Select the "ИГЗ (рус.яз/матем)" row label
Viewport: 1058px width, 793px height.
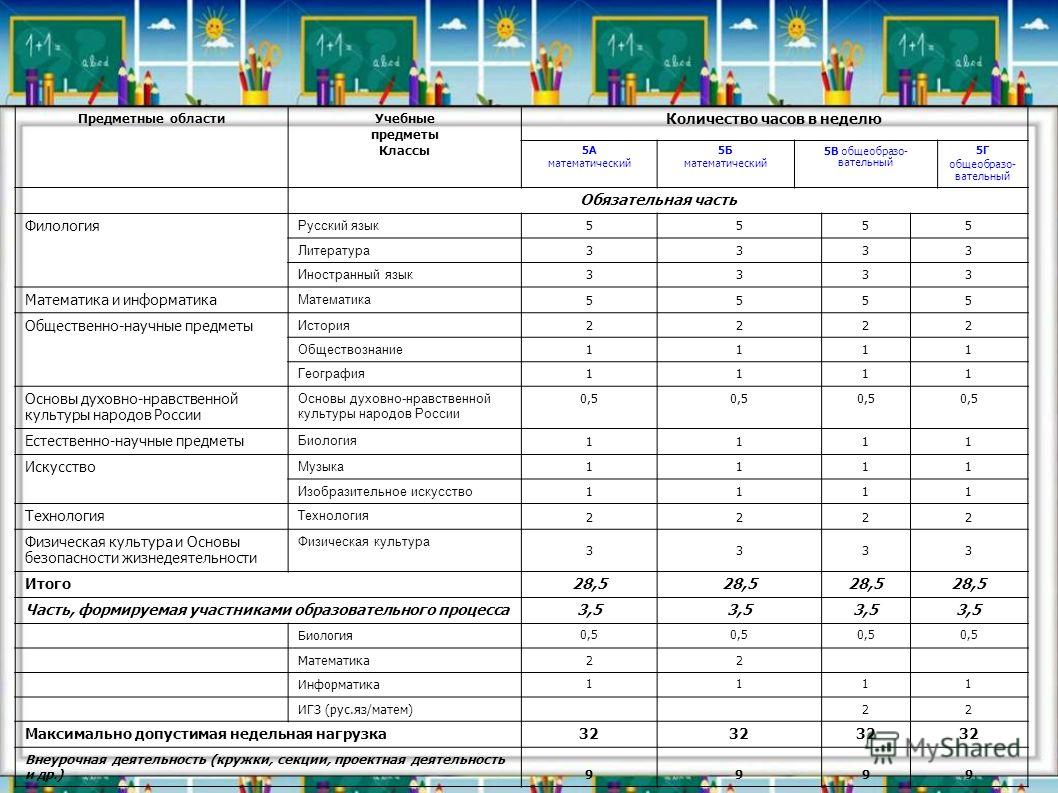coord(355,709)
